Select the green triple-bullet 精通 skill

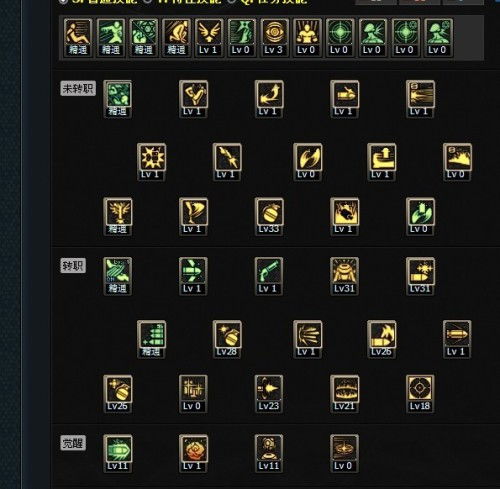click(x=152, y=339)
